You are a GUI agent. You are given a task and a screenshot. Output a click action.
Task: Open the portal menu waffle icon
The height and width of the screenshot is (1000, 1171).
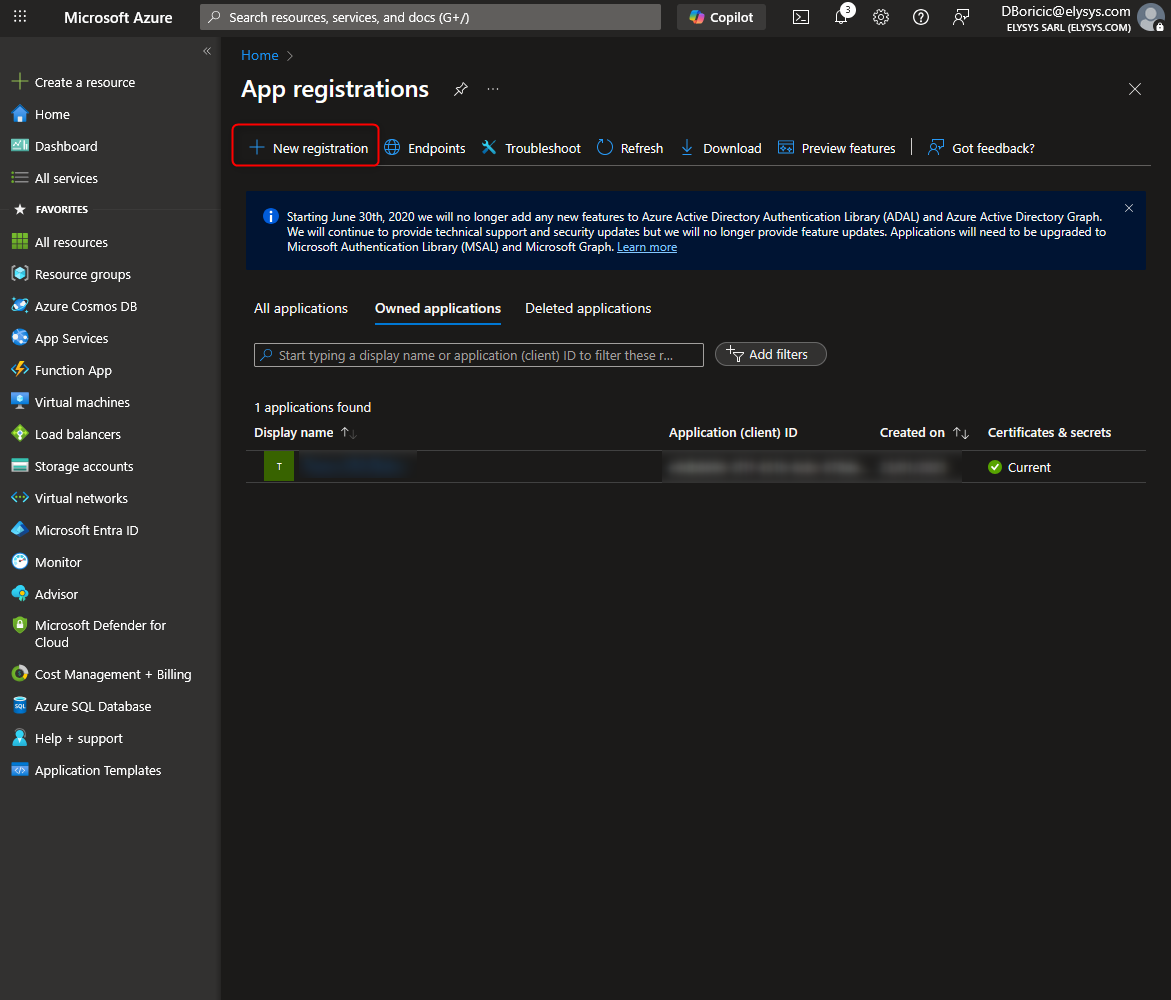click(x=20, y=17)
